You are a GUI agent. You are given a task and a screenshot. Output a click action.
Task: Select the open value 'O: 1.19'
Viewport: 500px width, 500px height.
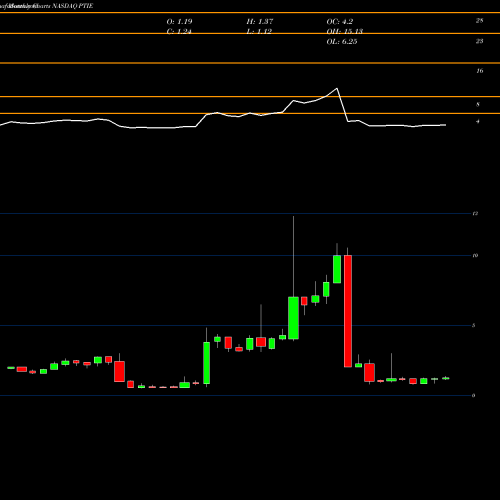179,22
